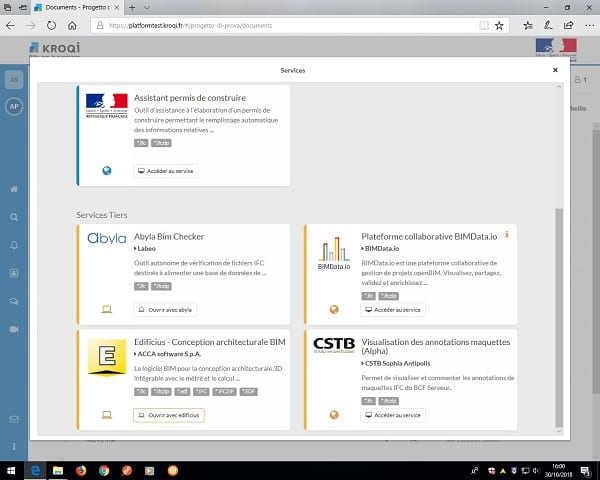This screenshot has width=600, height=480.
Task: Click the Services dialog vertical scrollbar
Action: click(559, 318)
